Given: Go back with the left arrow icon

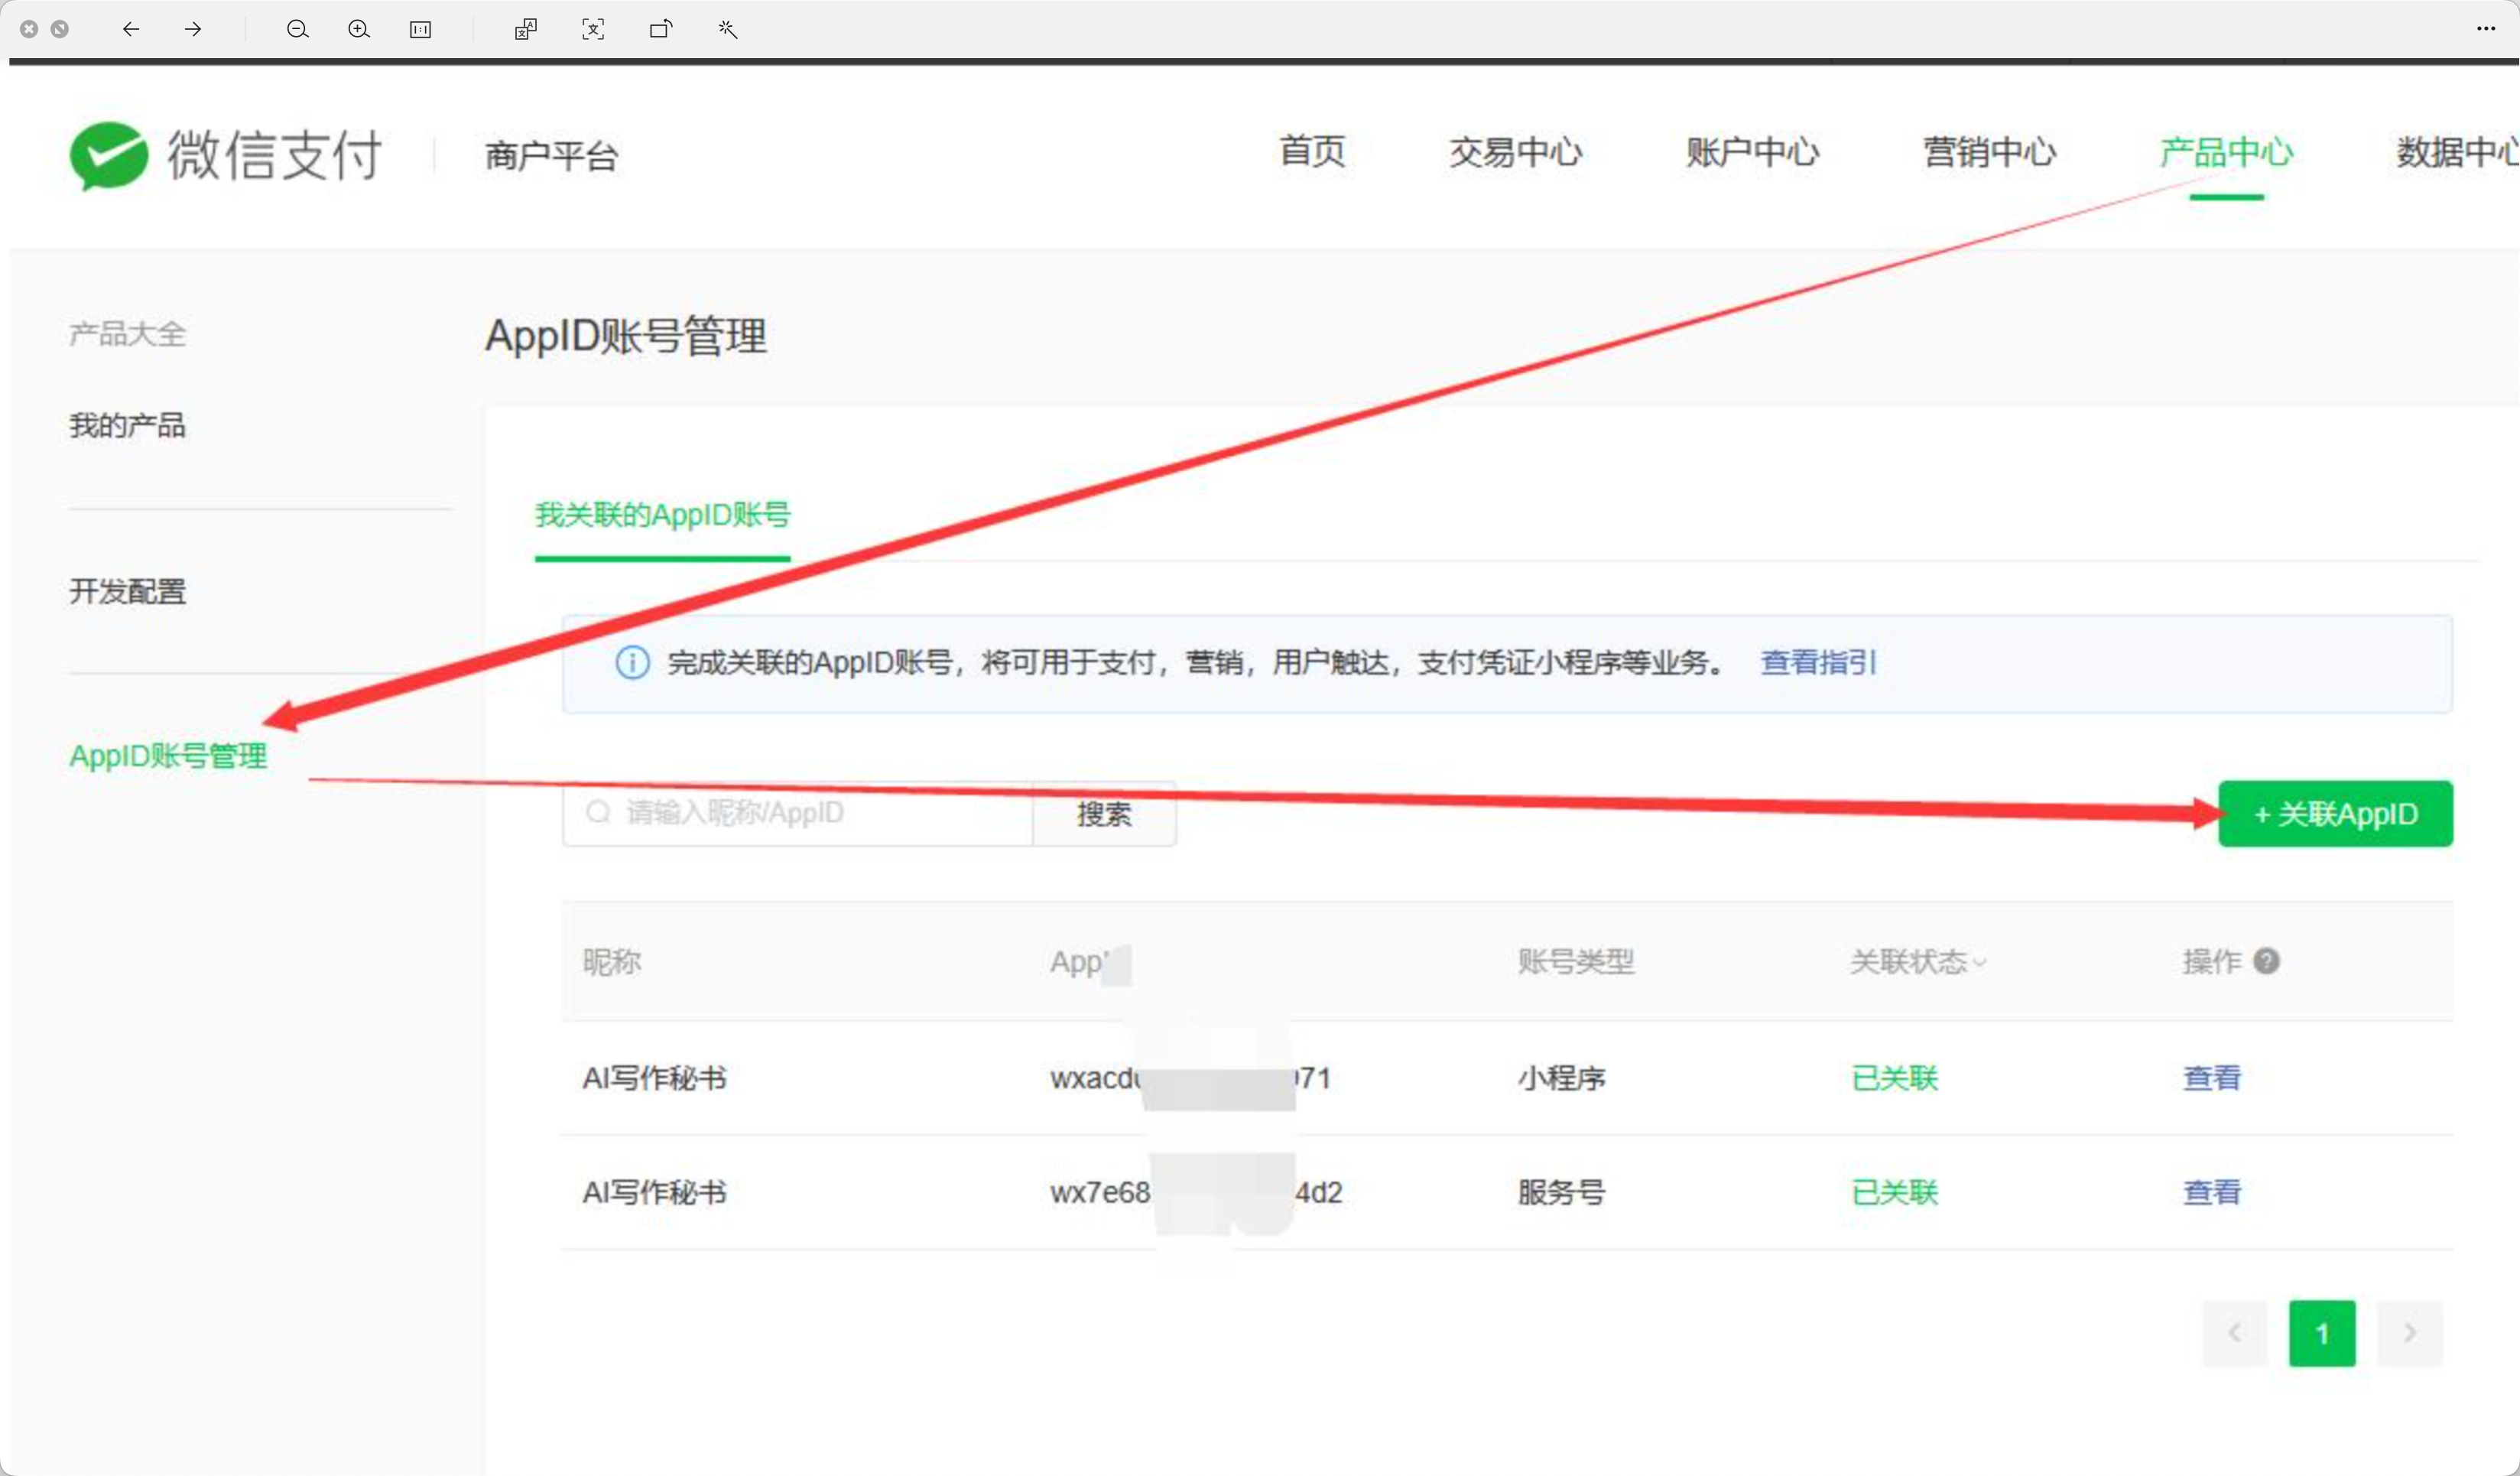Looking at the screenshot, I should pyautogui.click(x=131, y=29).
